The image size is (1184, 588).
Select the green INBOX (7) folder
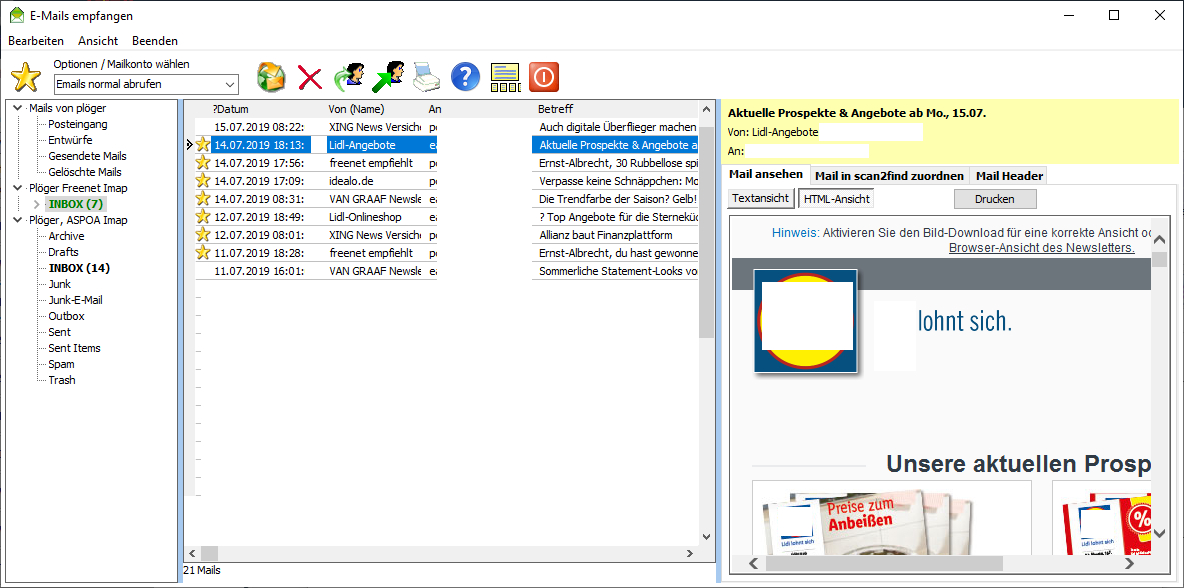[x=76, y=204]
